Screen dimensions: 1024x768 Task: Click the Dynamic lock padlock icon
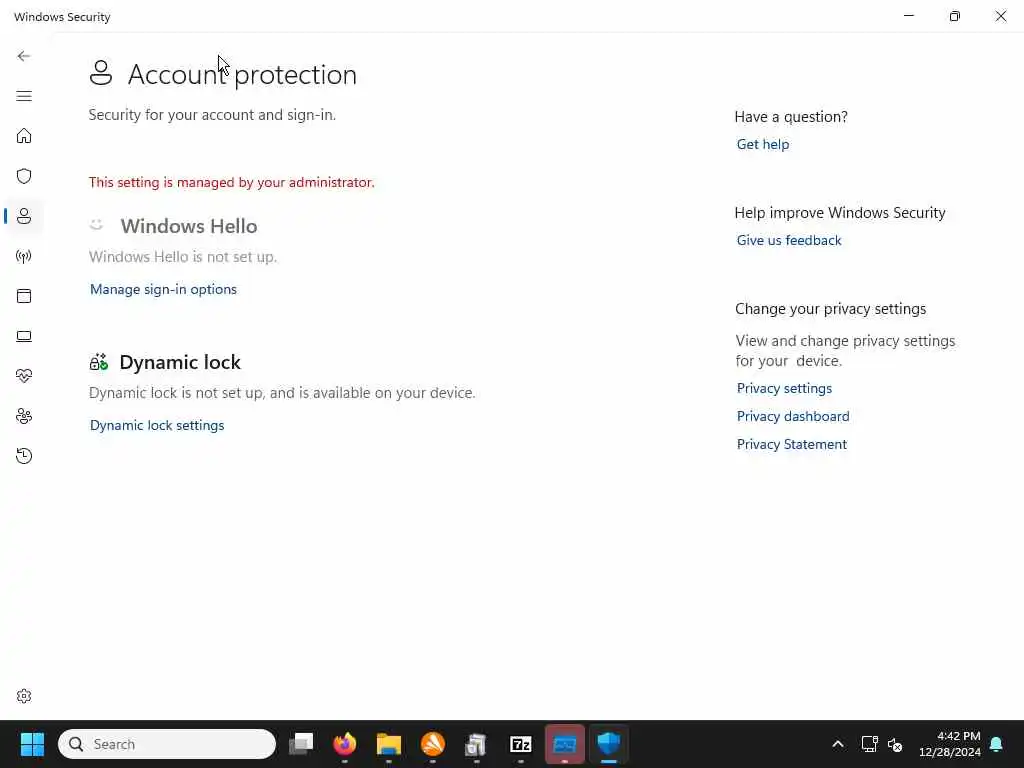[99, 362]
